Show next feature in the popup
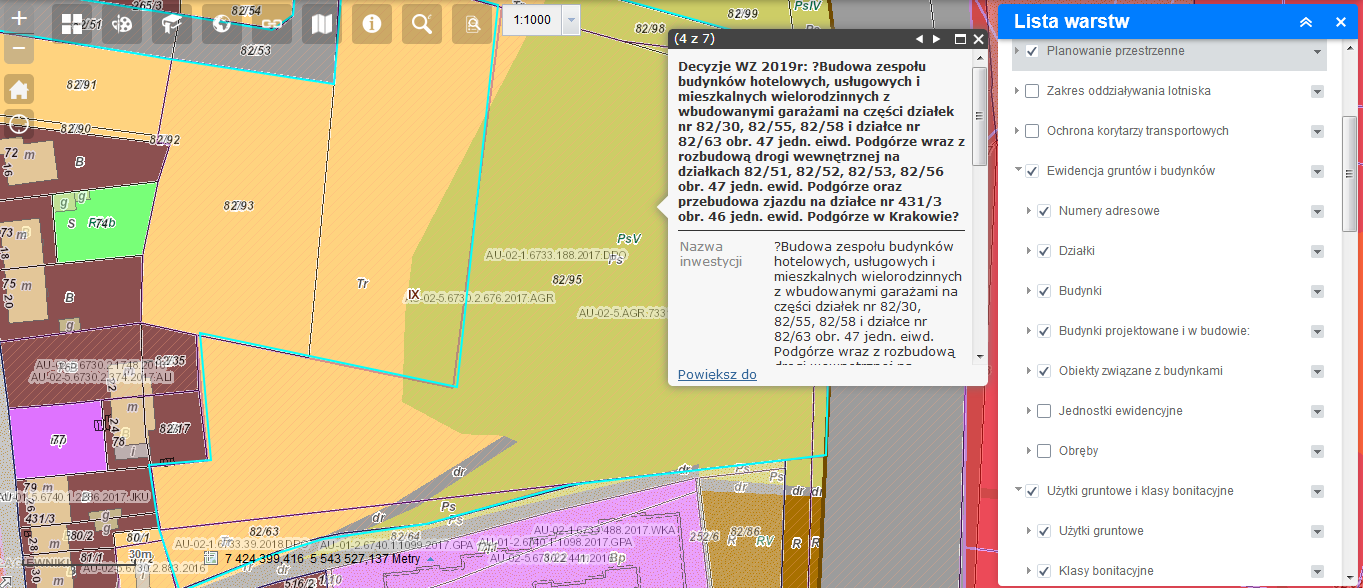1363x588 pixels. (x=937, y=39)
